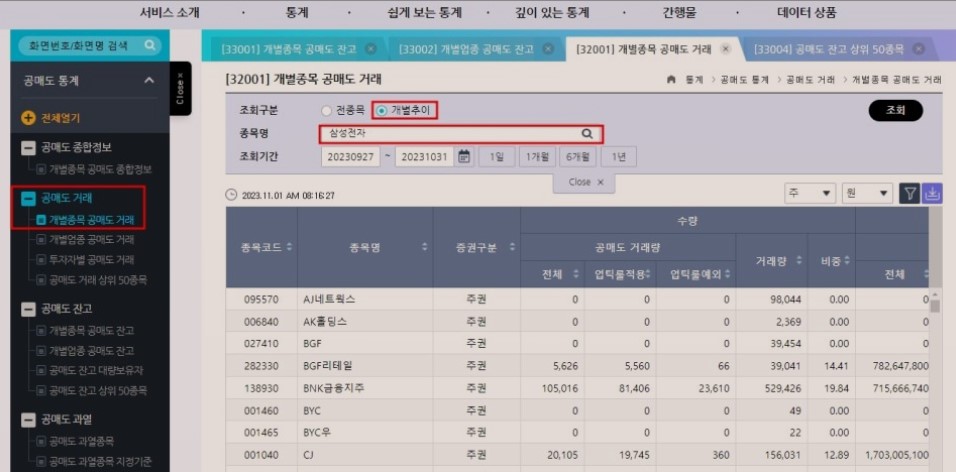Click the home icon in breadcrumb

coord(671,80)
